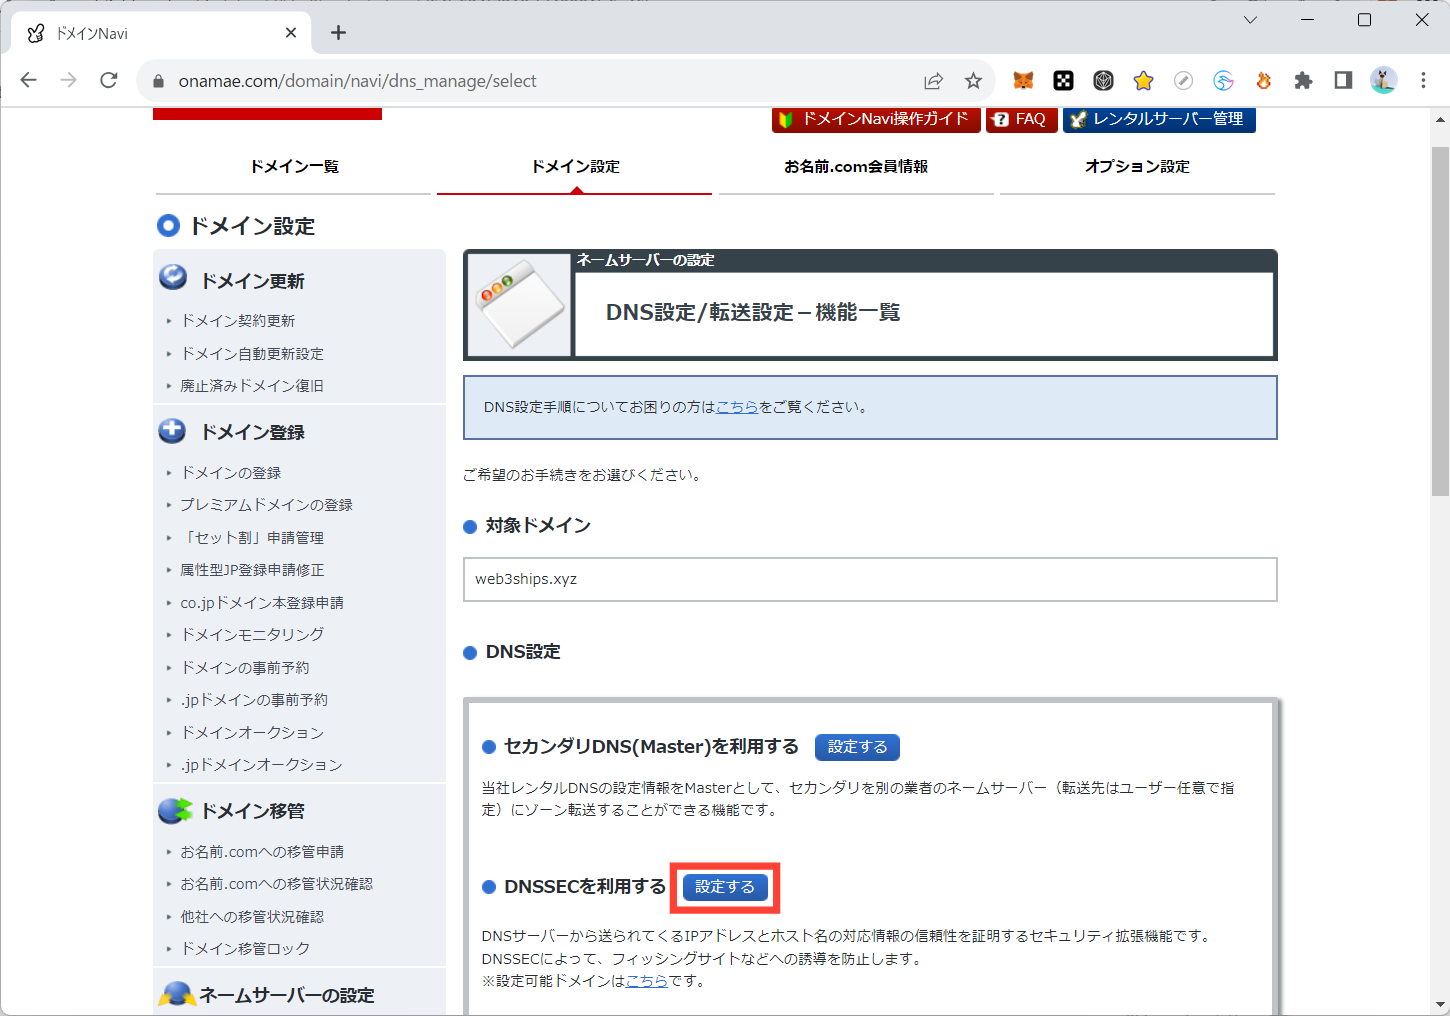Image resolution: width=1450 pixels, height=1016 pixels.
Task: Switch to the ドメイン一覧 tab
Action: pyautogui.click(x=294, y=167)
